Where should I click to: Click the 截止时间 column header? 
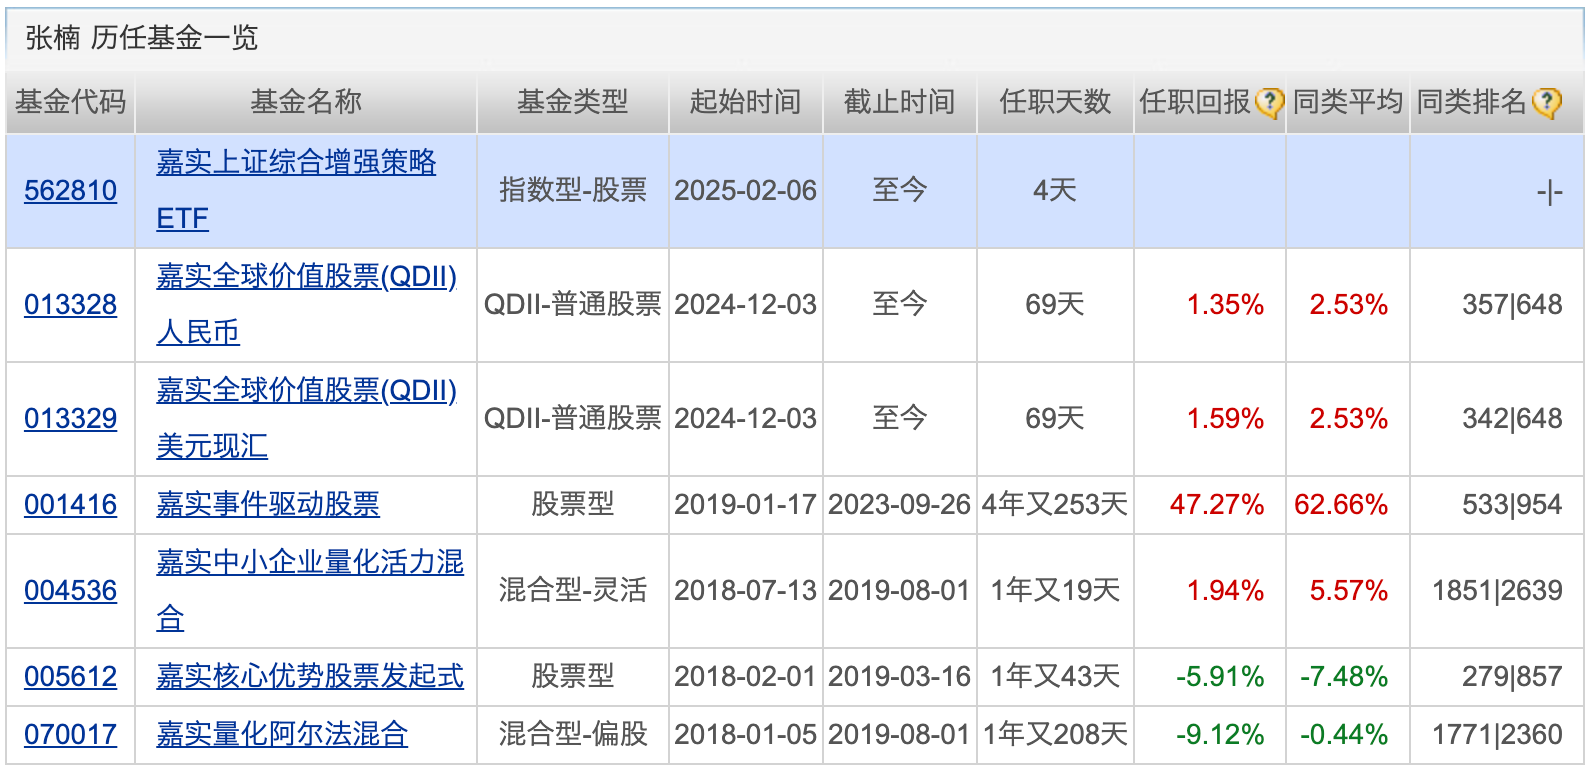900,102
